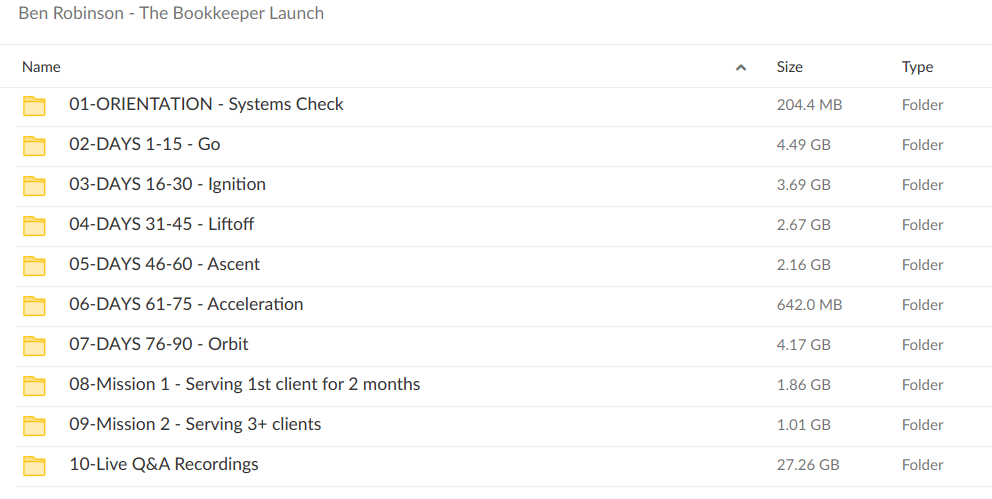Click the Ben Robinson Bookkeeper Launch title
The image size is (992, 499).
coord(171,14)
